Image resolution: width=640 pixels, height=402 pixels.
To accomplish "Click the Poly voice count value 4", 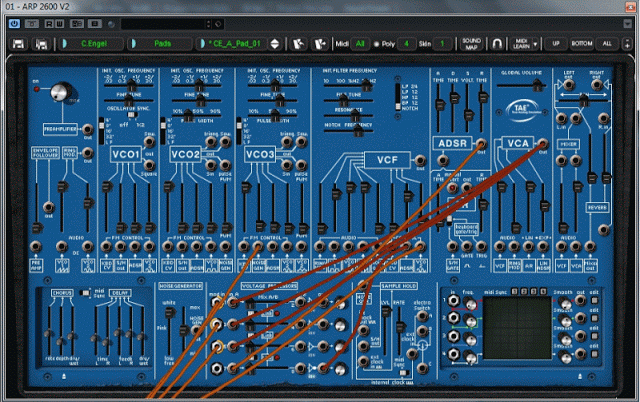I will 406,44.
